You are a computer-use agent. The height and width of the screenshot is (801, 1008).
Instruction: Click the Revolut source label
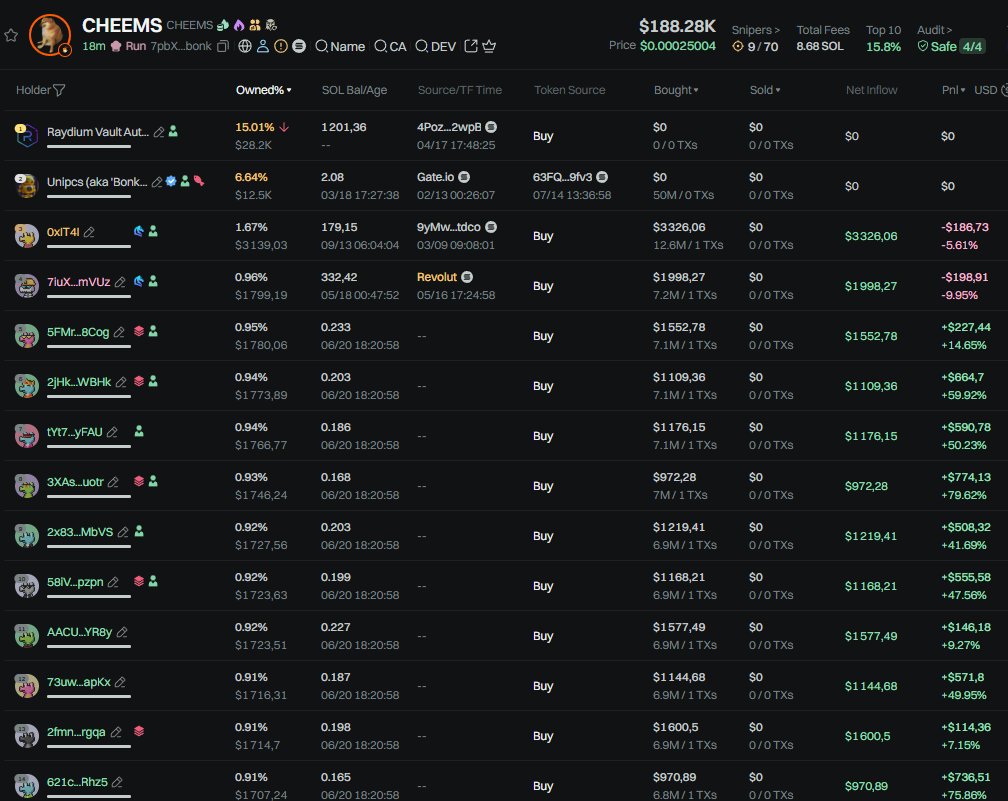pos(436,277)
